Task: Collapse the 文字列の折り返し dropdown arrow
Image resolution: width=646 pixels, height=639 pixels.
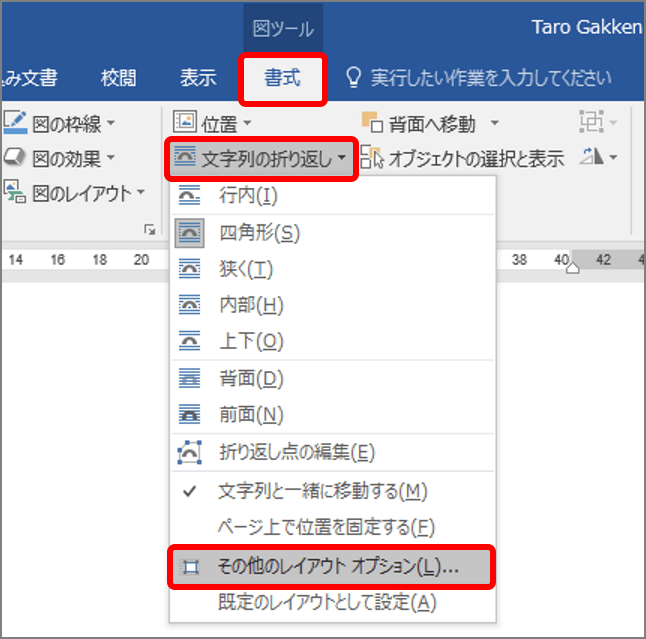Action: pyautogui.click(x=342, y=157)
